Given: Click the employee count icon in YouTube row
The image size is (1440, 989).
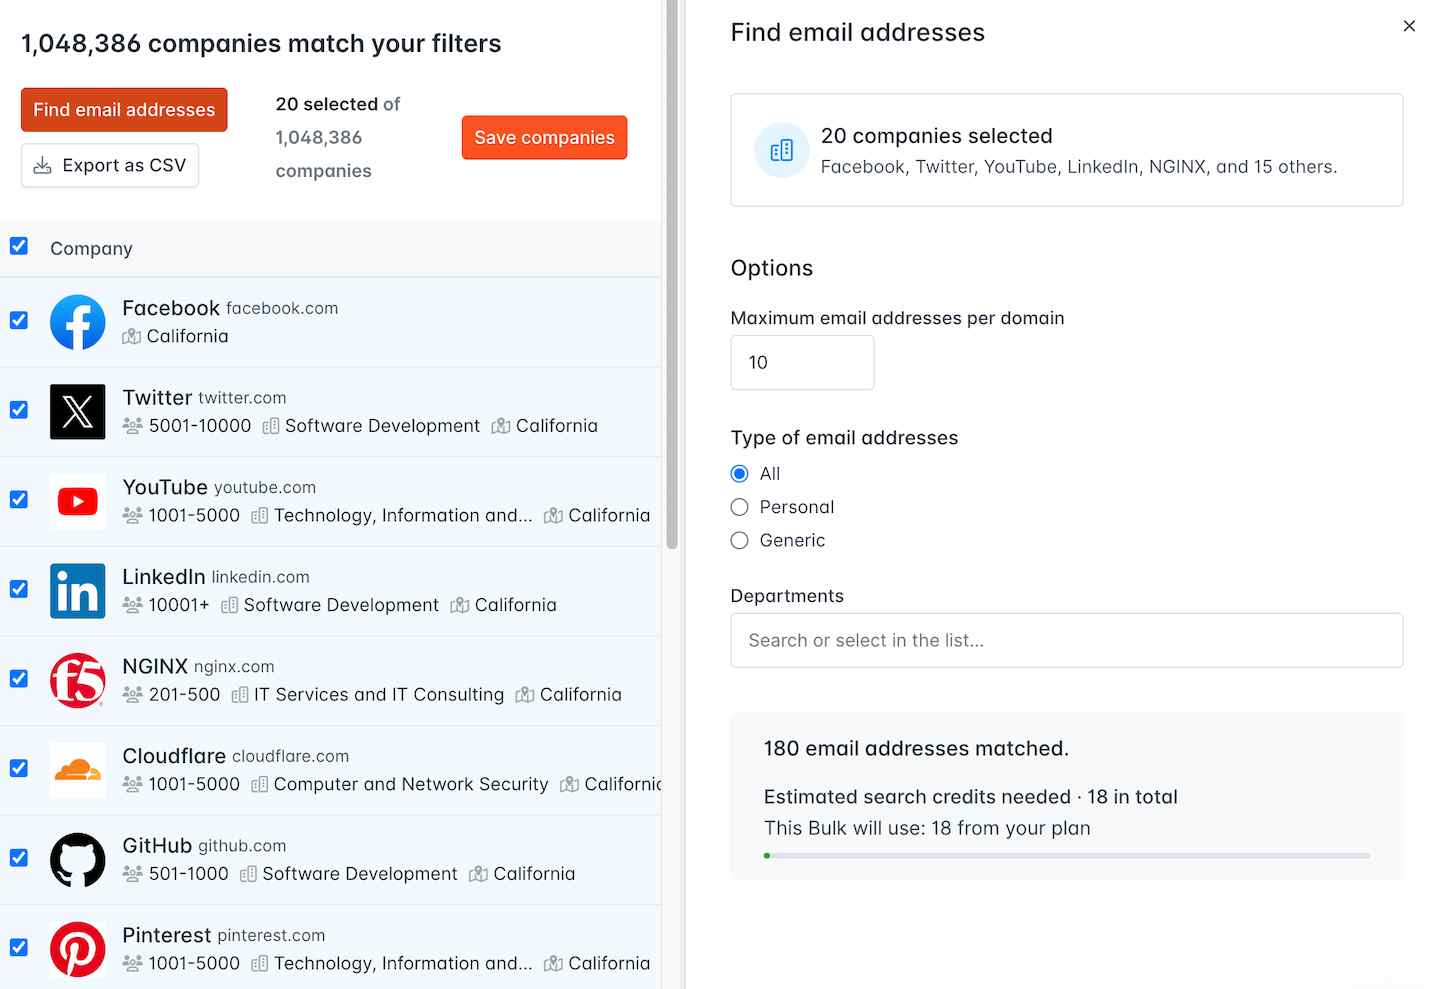Looking at the screenshot, I should point(132,516).
